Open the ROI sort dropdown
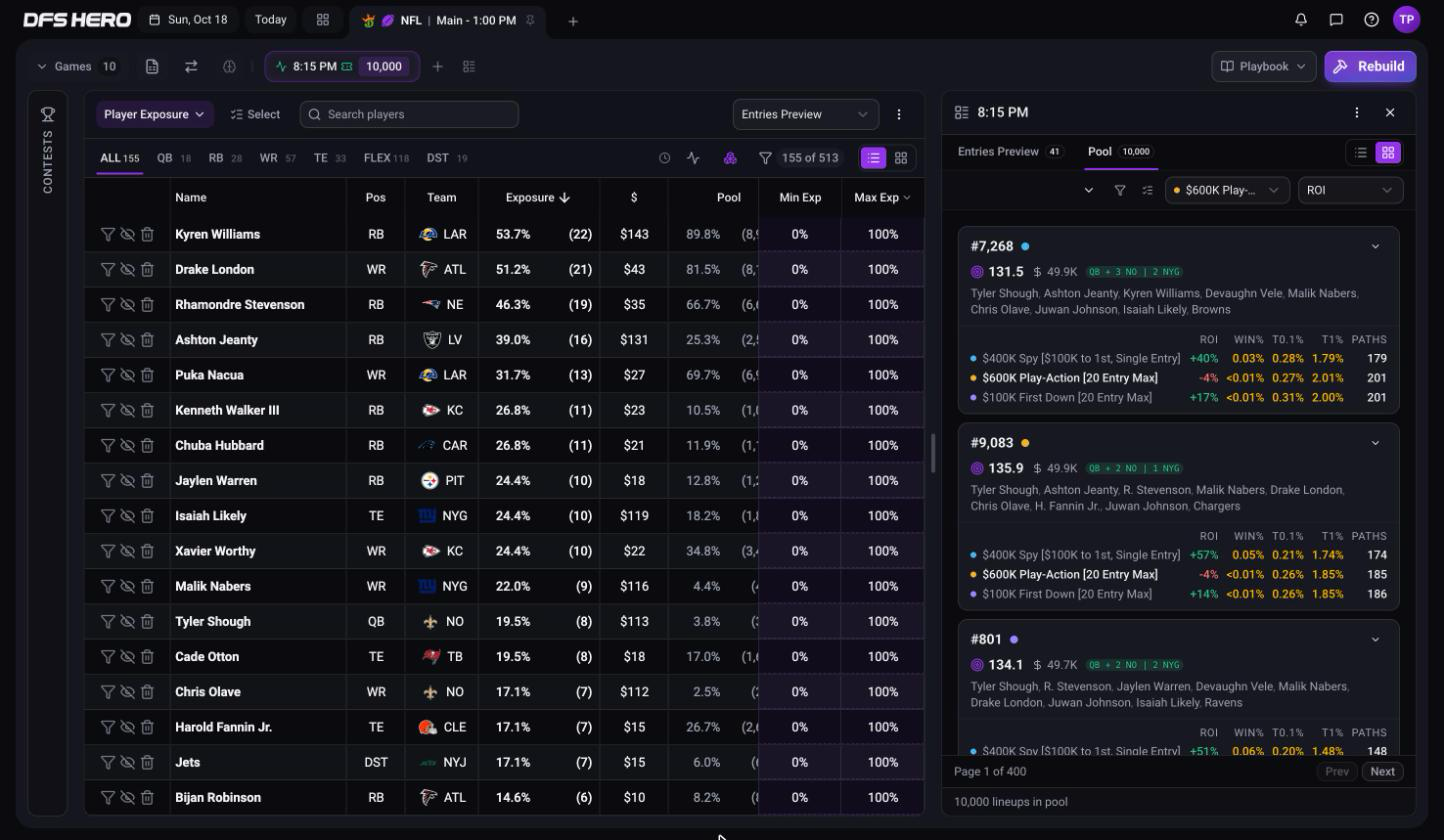The width and height of the screenshot is (1444, 840). pos(1350,190)
